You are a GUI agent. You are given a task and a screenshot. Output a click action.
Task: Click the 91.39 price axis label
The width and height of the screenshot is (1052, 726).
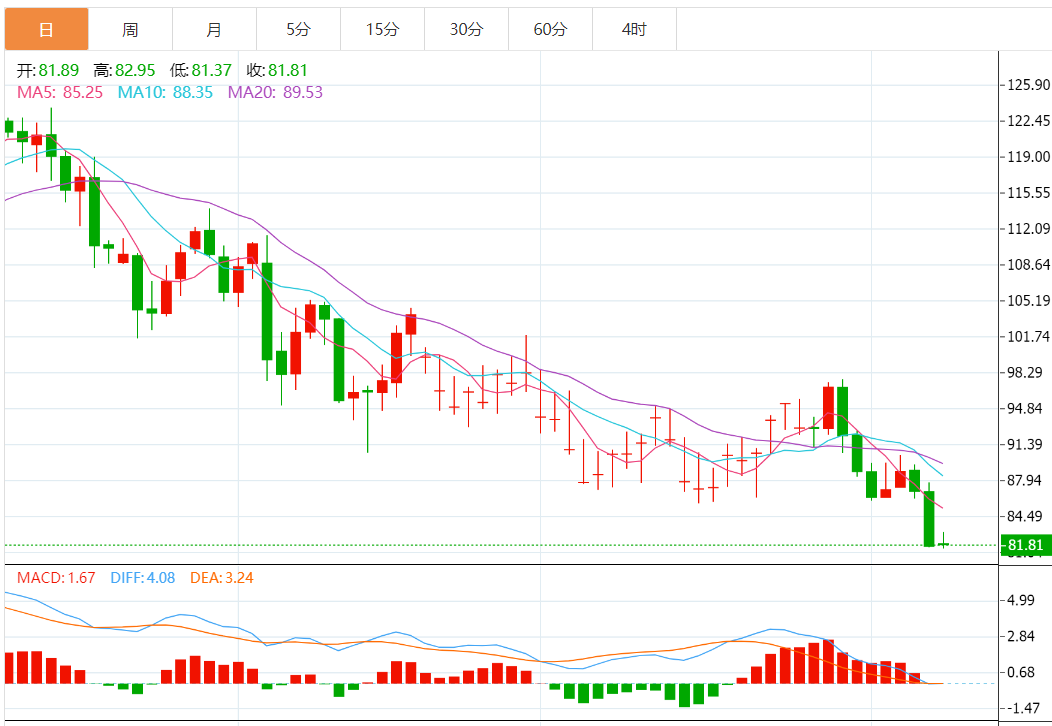coord(1025,444)
